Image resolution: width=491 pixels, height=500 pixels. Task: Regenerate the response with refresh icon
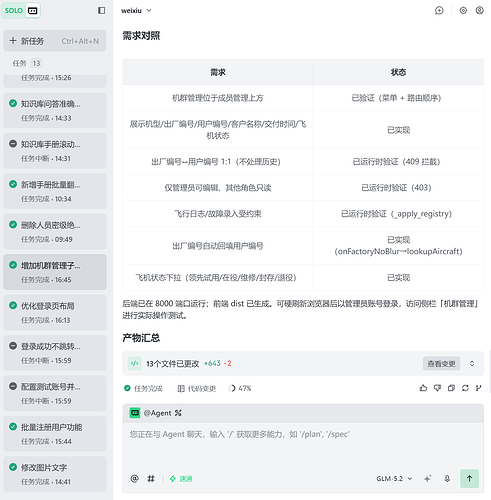465,388
